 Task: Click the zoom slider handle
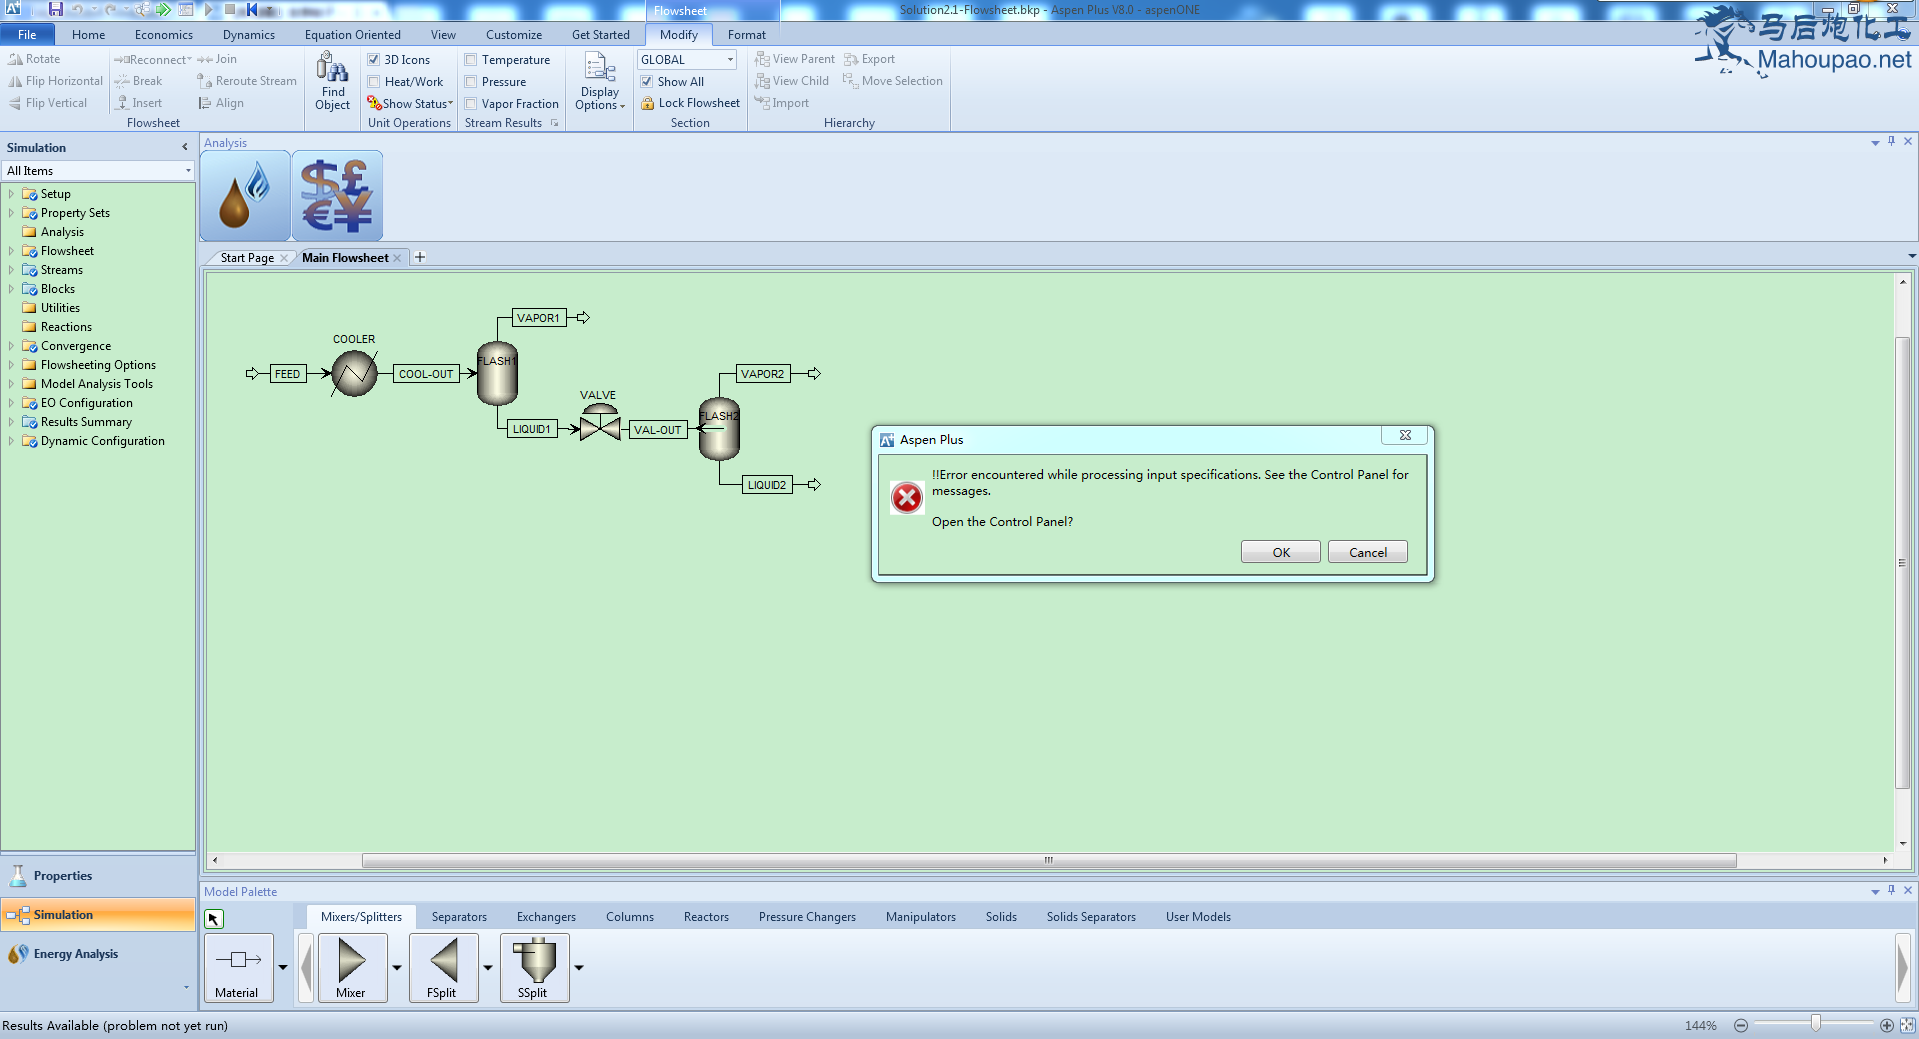point(1816,1024)
